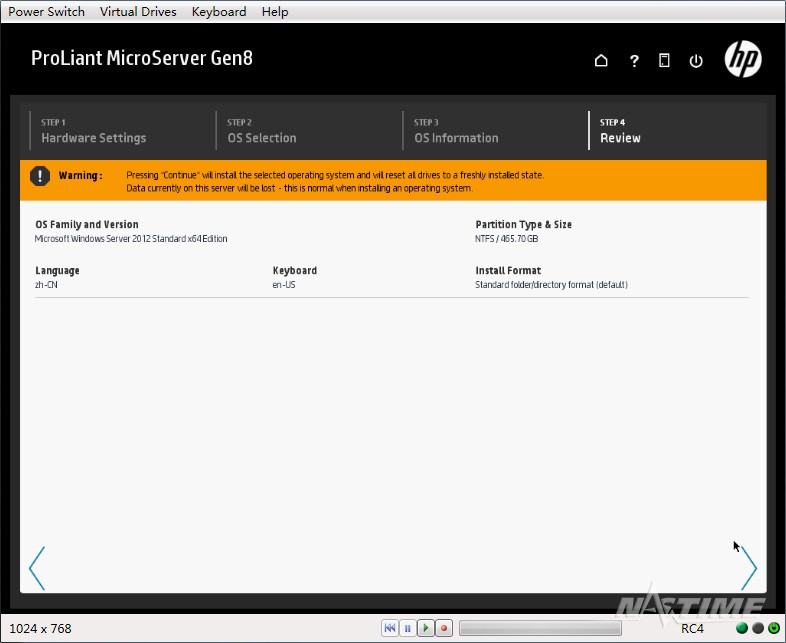Click the zh-CN language value
786x643 pixels.
tap(46, 285)
